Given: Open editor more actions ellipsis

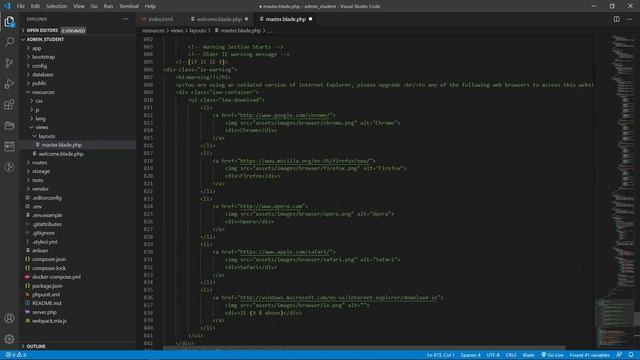Looking at the screenshot, I should [x=629, y=19].
